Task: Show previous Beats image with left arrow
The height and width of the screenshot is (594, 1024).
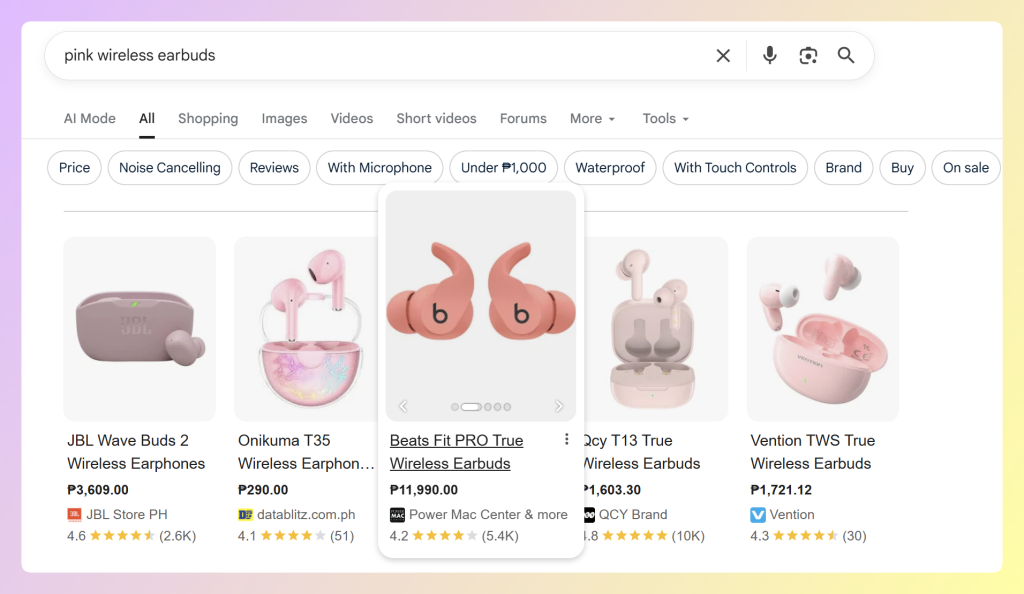Action: (403, 406)
